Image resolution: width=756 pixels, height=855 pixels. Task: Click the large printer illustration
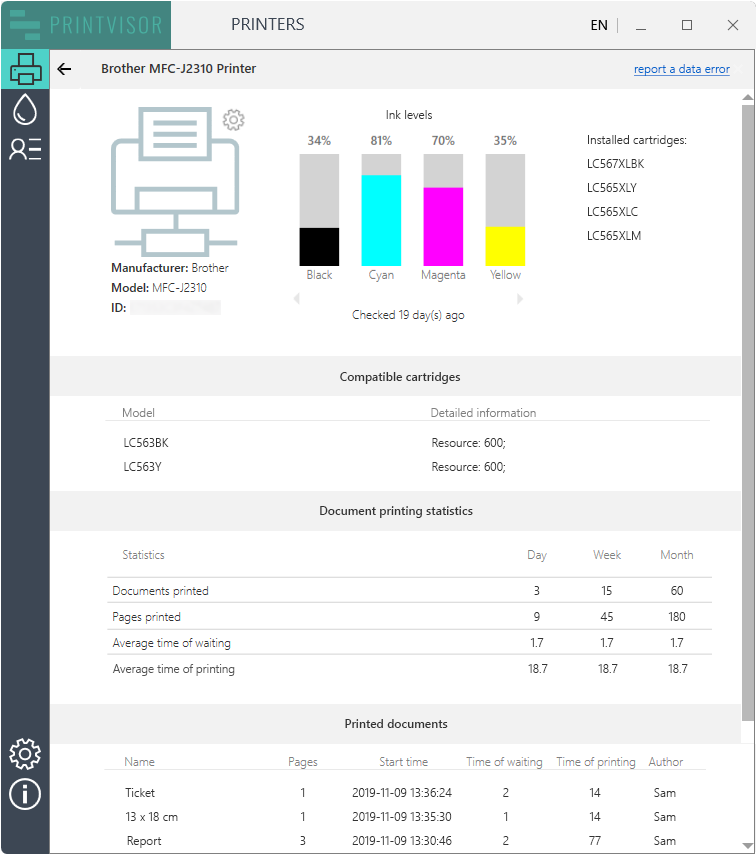tap(173, 180)
